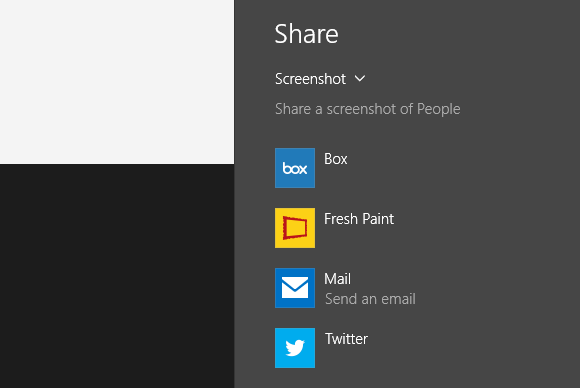The height and width of the screenshot is (388, 580).
Task: Click the Mail envelope icon
Action: point(295,288)
